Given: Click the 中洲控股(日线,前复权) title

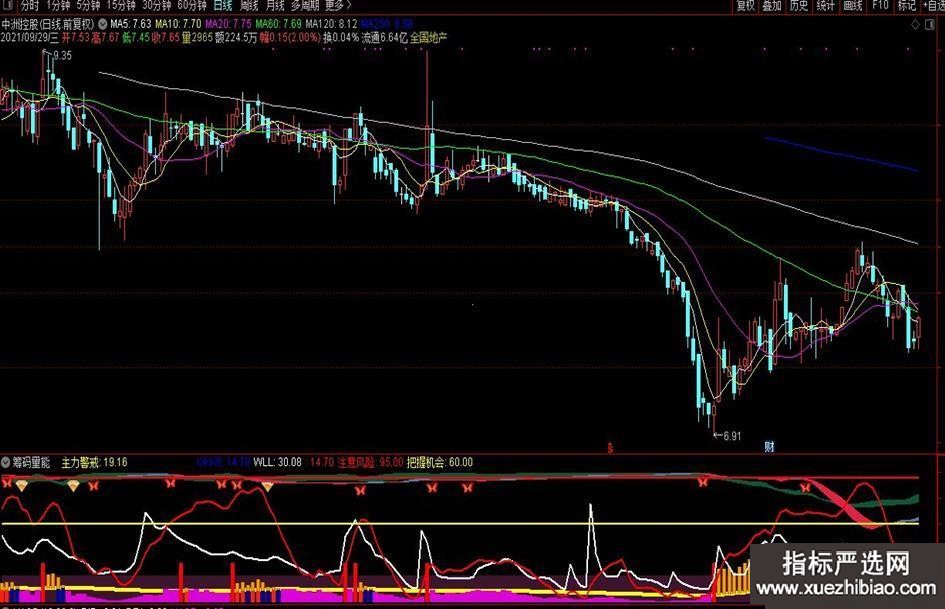Looking at the screenshot, I should [48, 24].
